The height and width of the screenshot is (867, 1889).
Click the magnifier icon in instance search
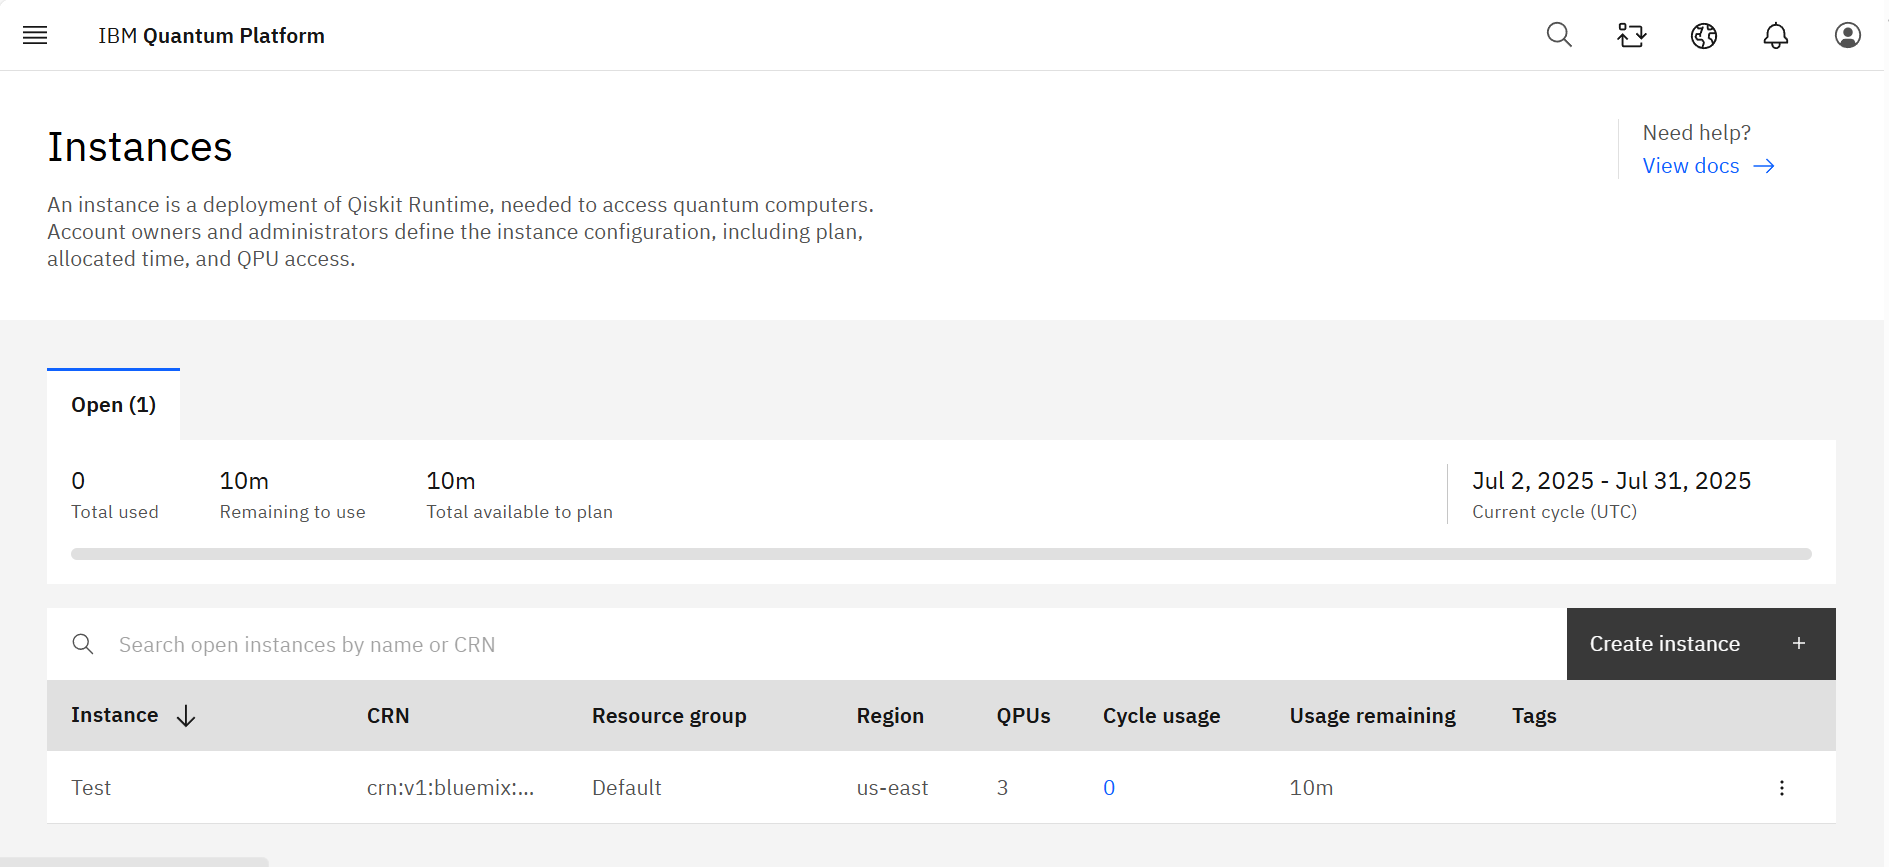83,645
